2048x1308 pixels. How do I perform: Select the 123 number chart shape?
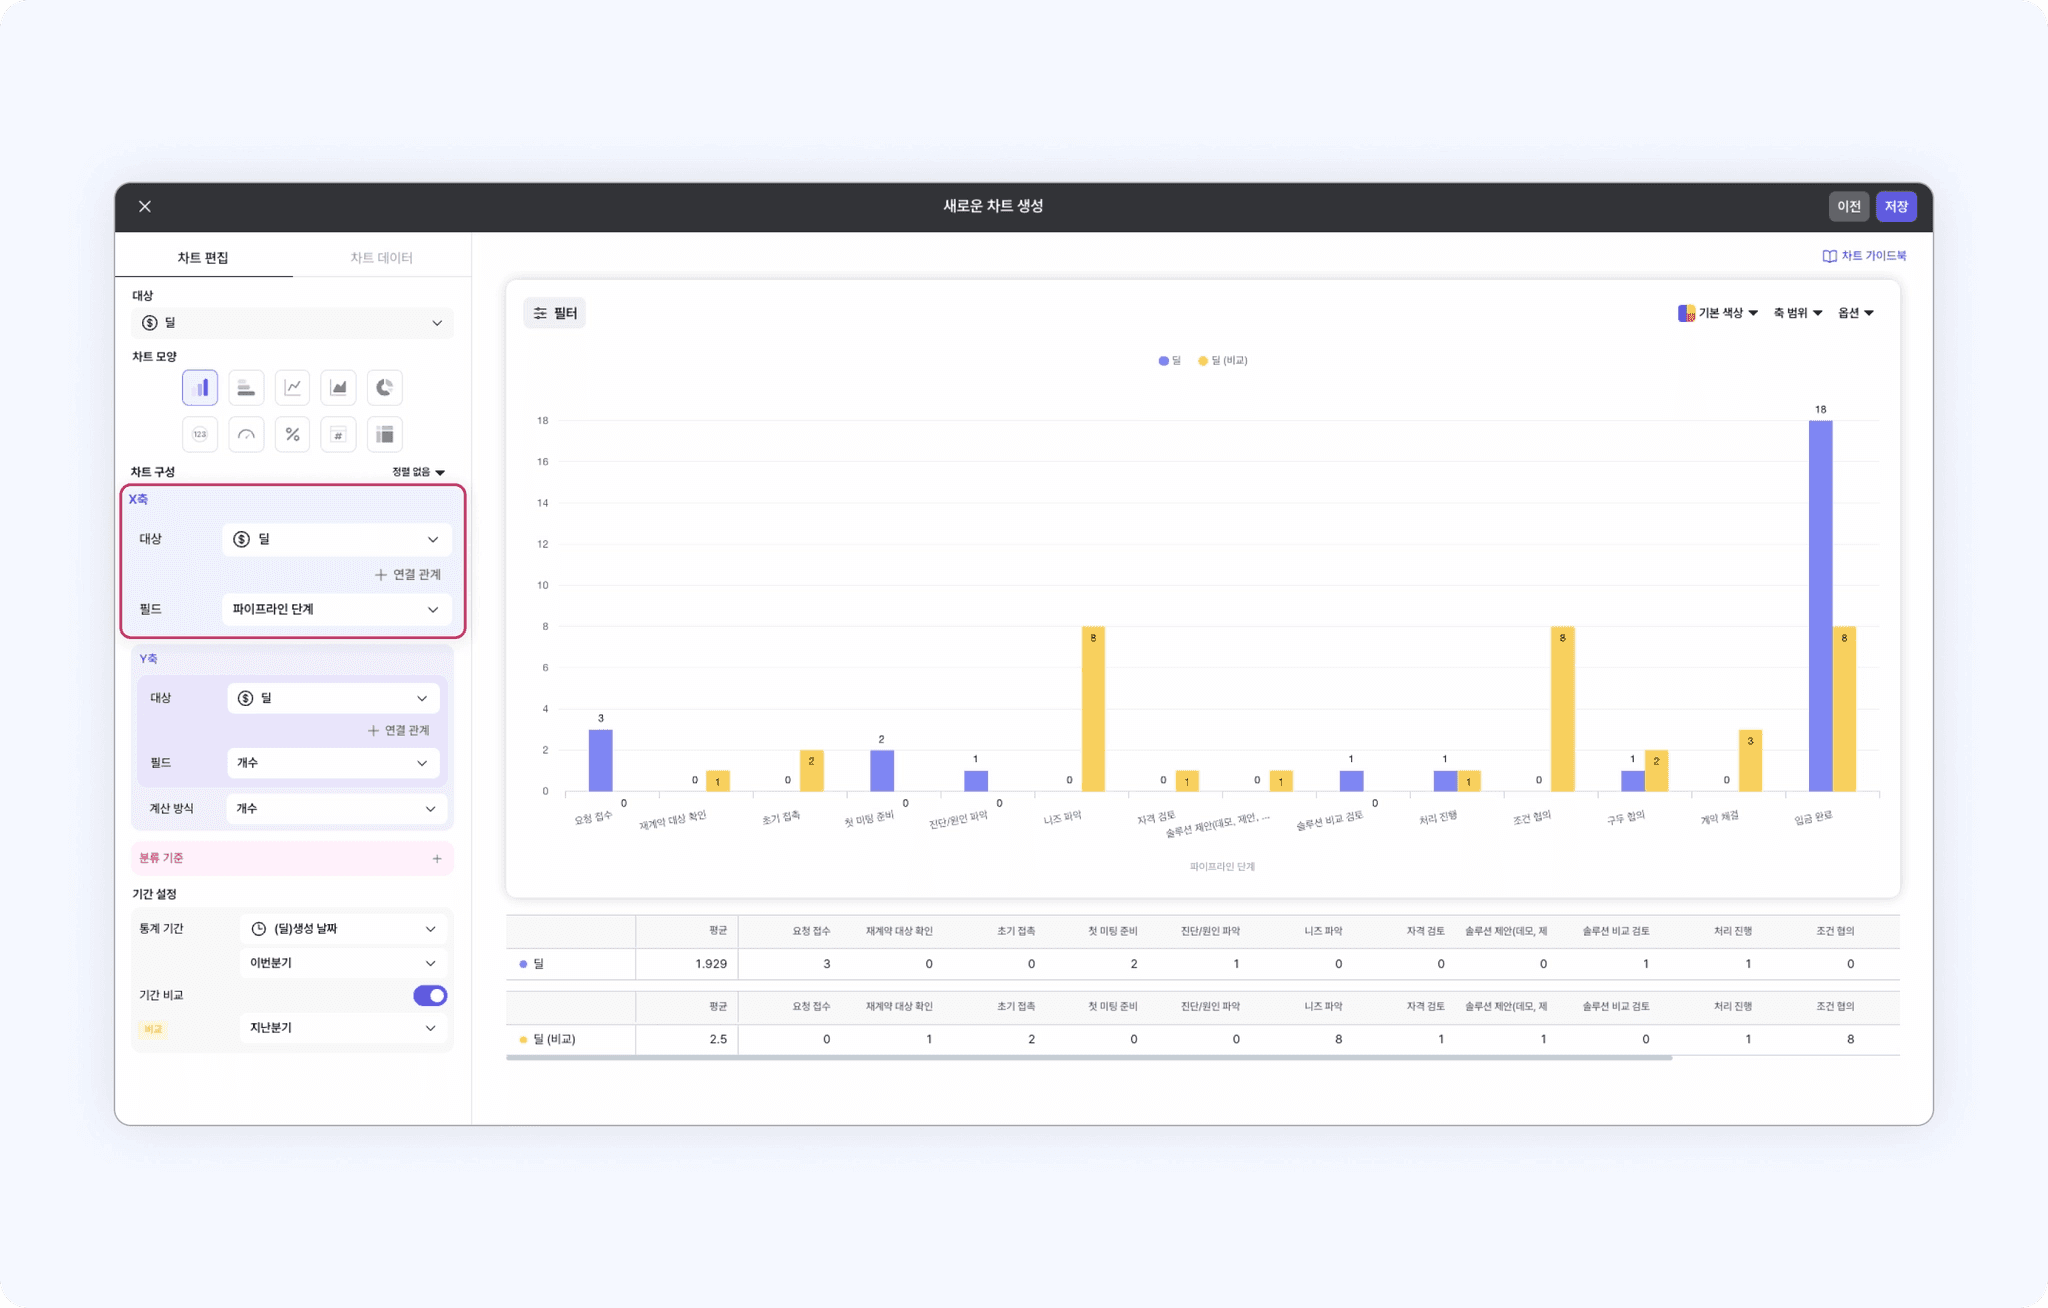pyautogui.click(x=200, y=434)
